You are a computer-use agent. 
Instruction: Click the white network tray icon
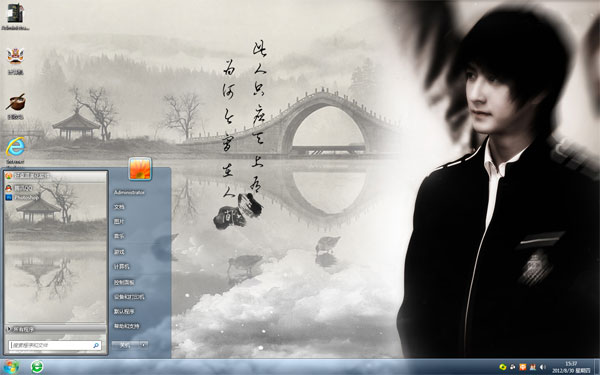[x=513, y=367]
